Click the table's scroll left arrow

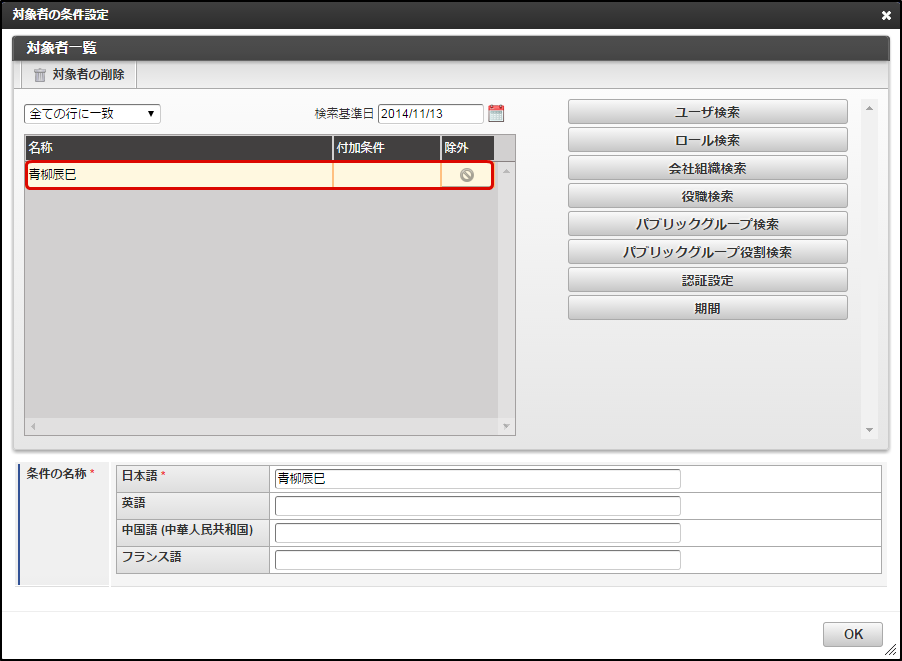coord(33,426)
